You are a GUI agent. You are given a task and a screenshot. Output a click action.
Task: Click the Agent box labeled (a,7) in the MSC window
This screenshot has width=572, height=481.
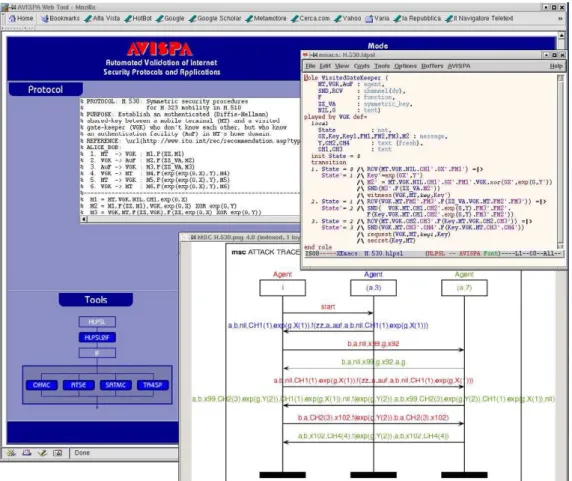464,288
